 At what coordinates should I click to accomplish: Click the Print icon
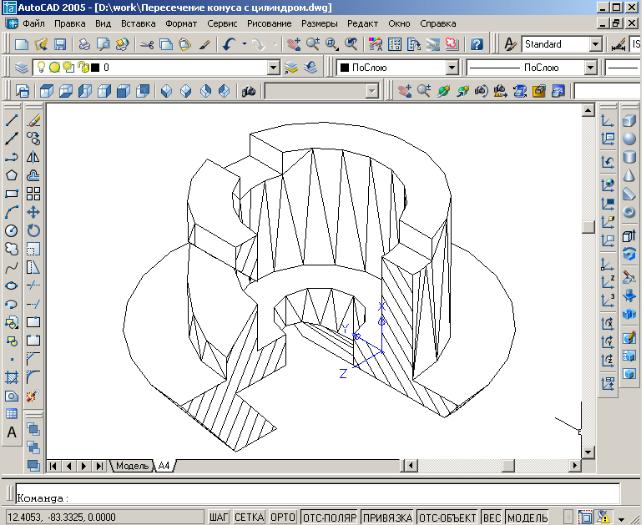[x=84, y=44]
